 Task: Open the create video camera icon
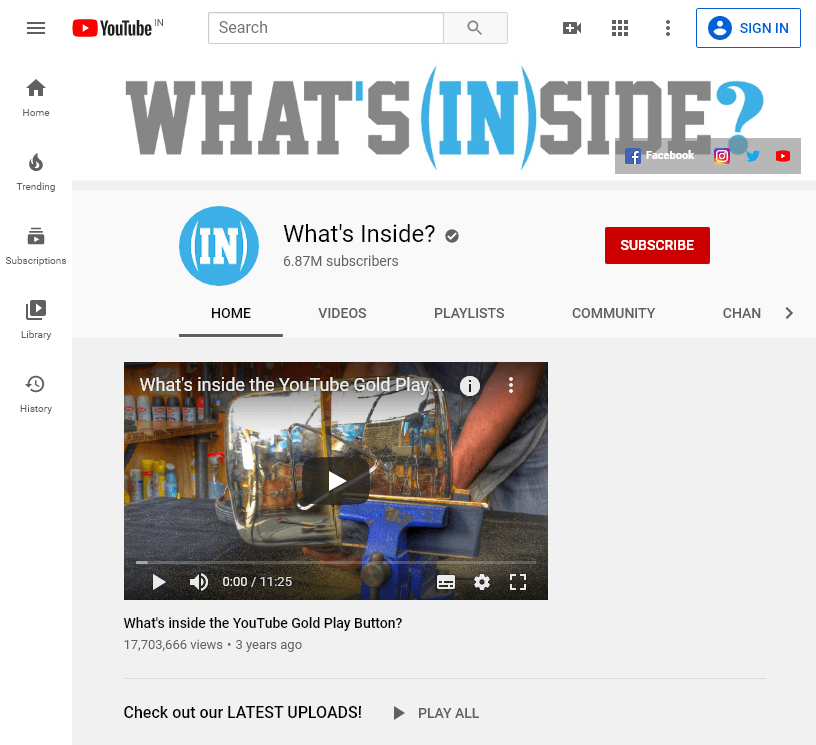572,28
